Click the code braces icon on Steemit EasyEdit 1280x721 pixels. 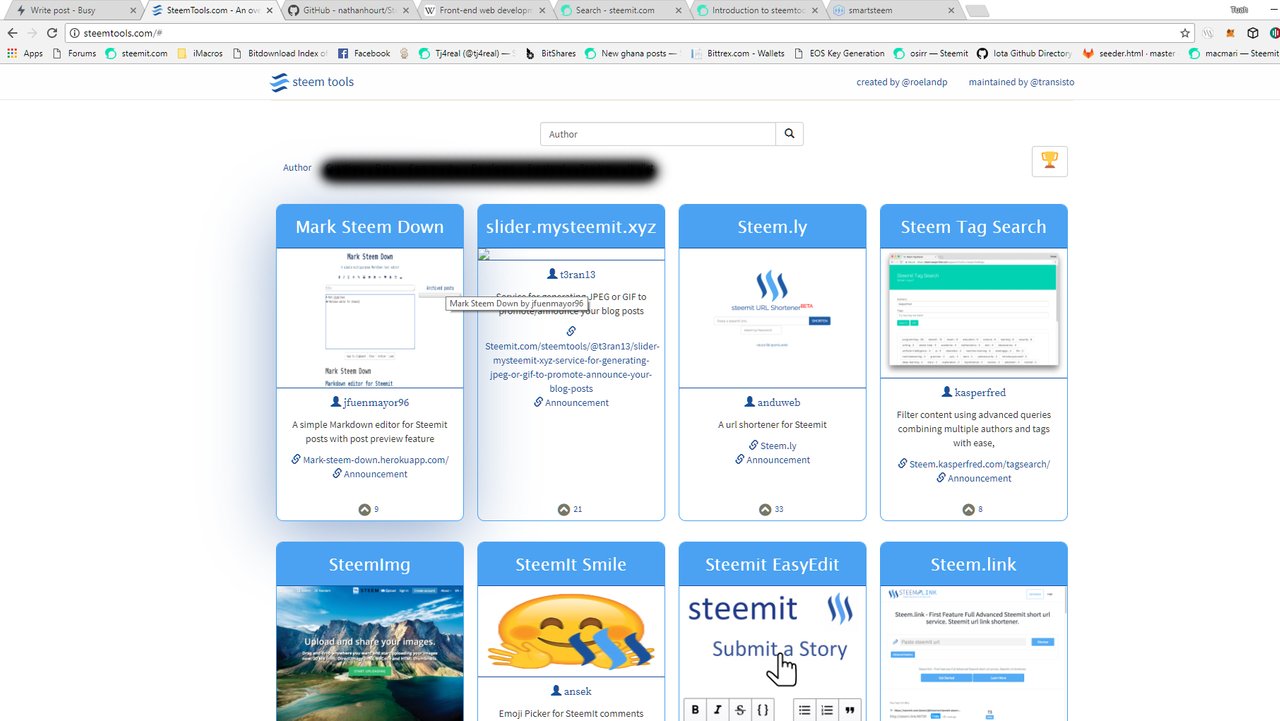point(763,709)
